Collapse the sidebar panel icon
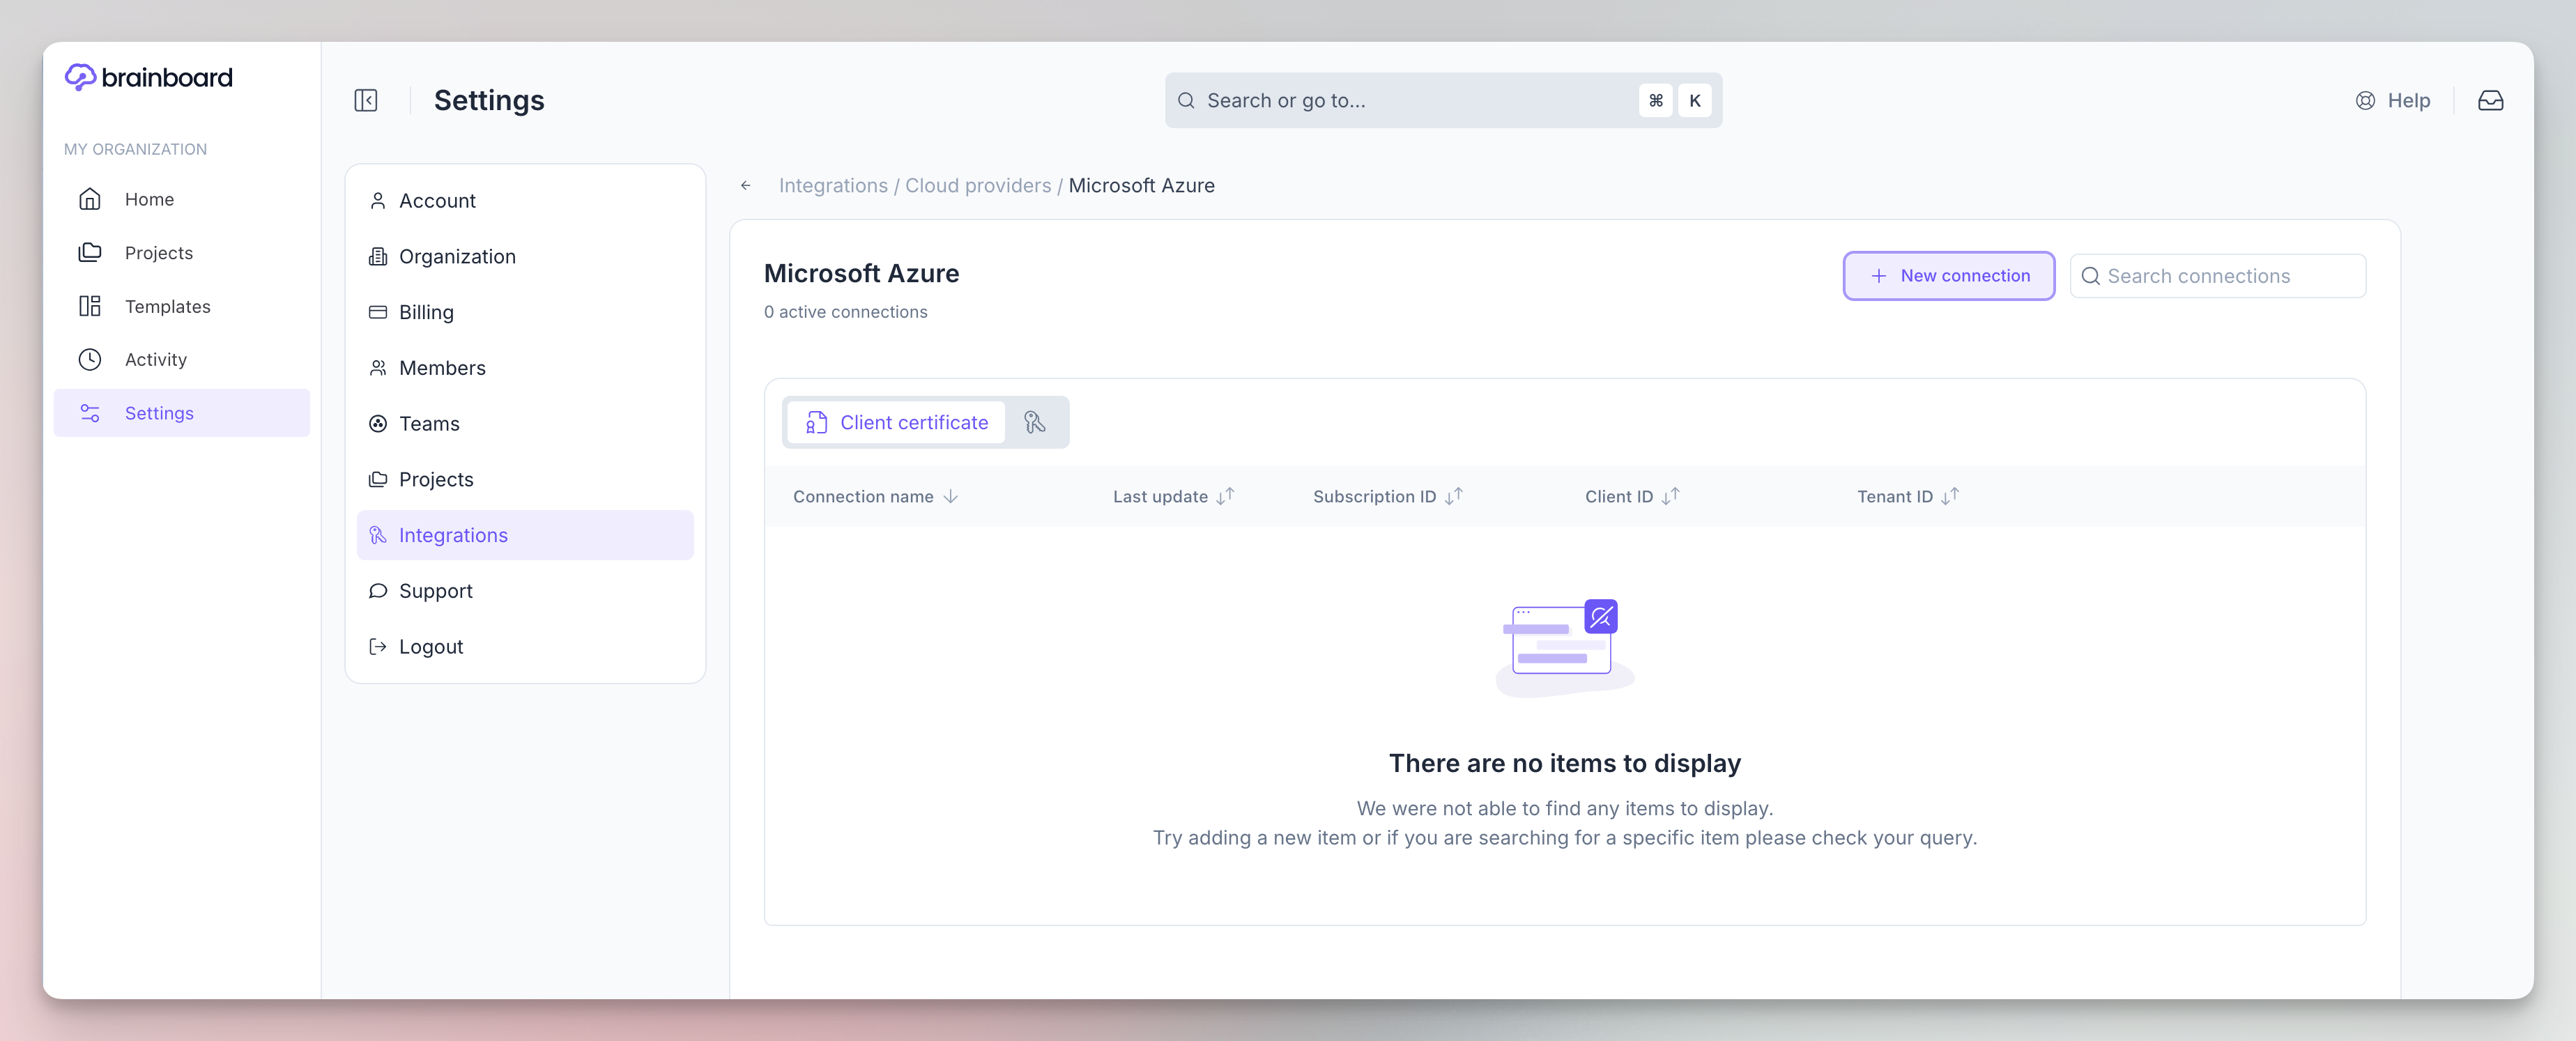 [366, 100]
